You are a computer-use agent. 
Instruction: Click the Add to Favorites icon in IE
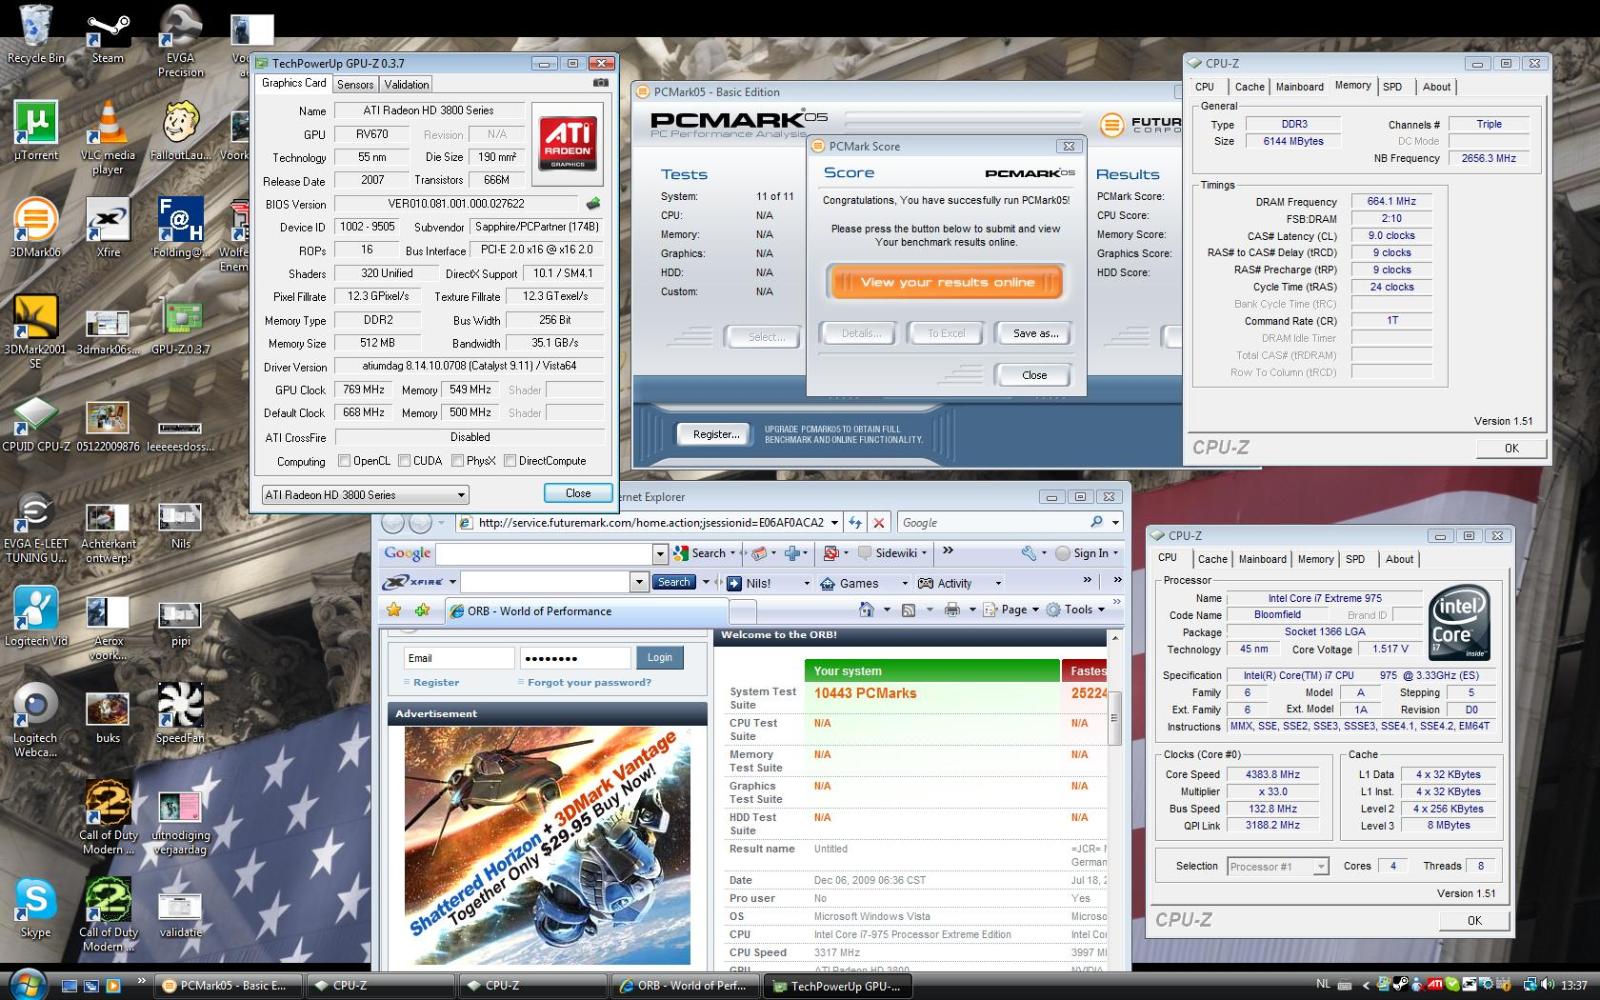click(422, 610)
